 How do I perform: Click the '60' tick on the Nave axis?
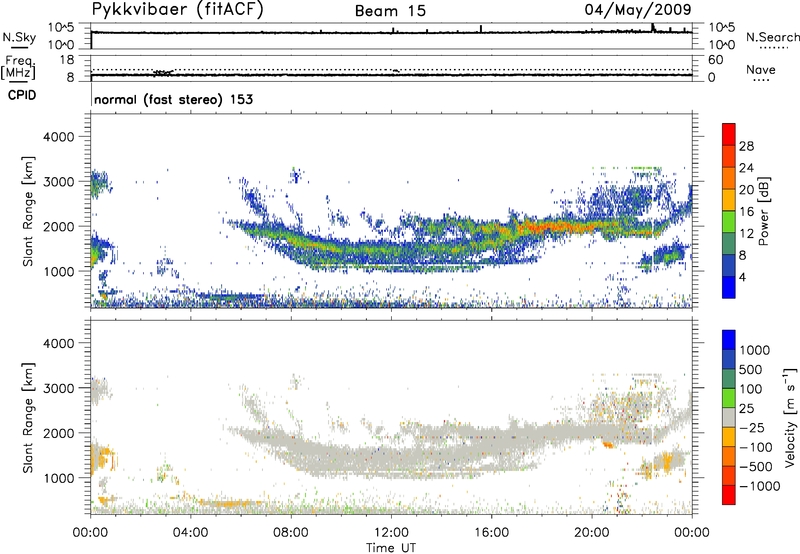click(x=715, y=60)
